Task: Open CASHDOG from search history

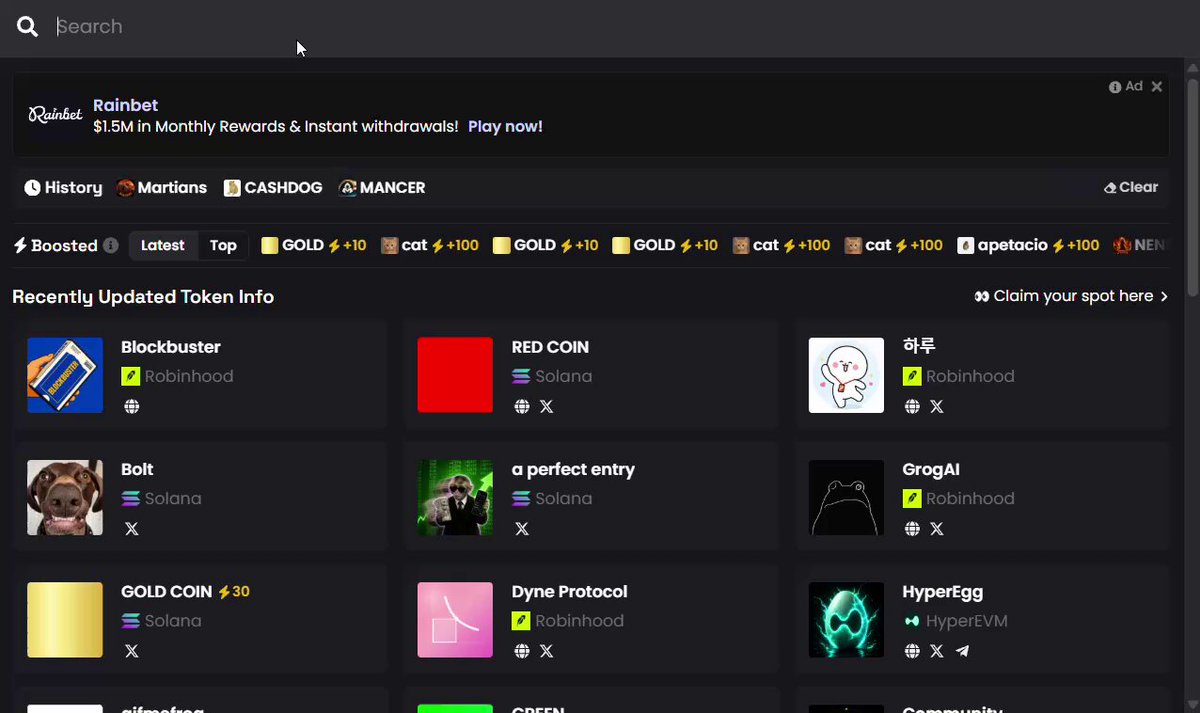Action: 273,188
